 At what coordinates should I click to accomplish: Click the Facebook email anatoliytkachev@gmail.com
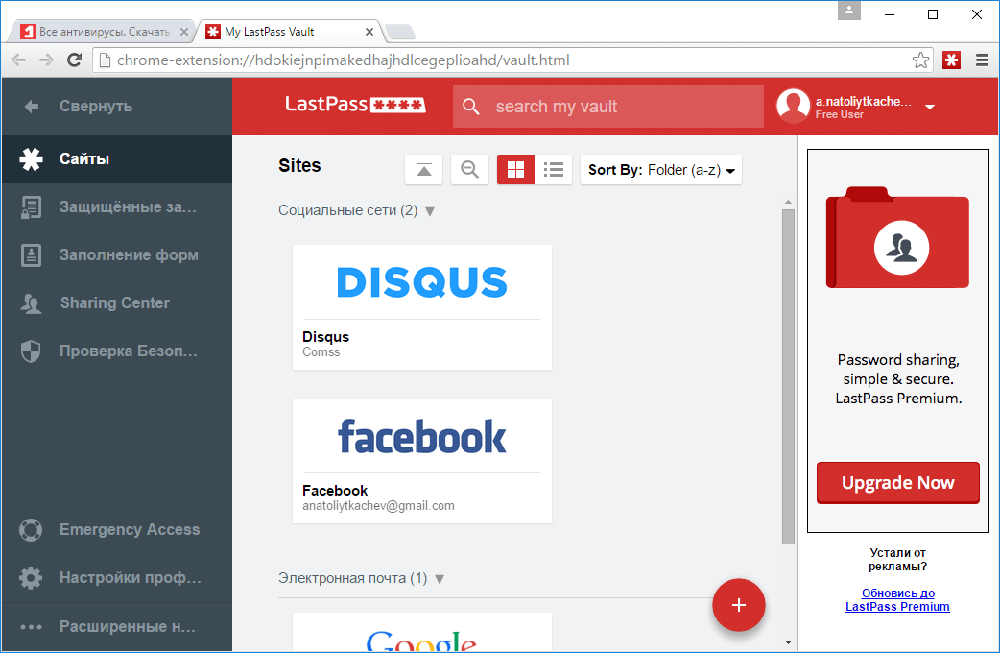378,506
